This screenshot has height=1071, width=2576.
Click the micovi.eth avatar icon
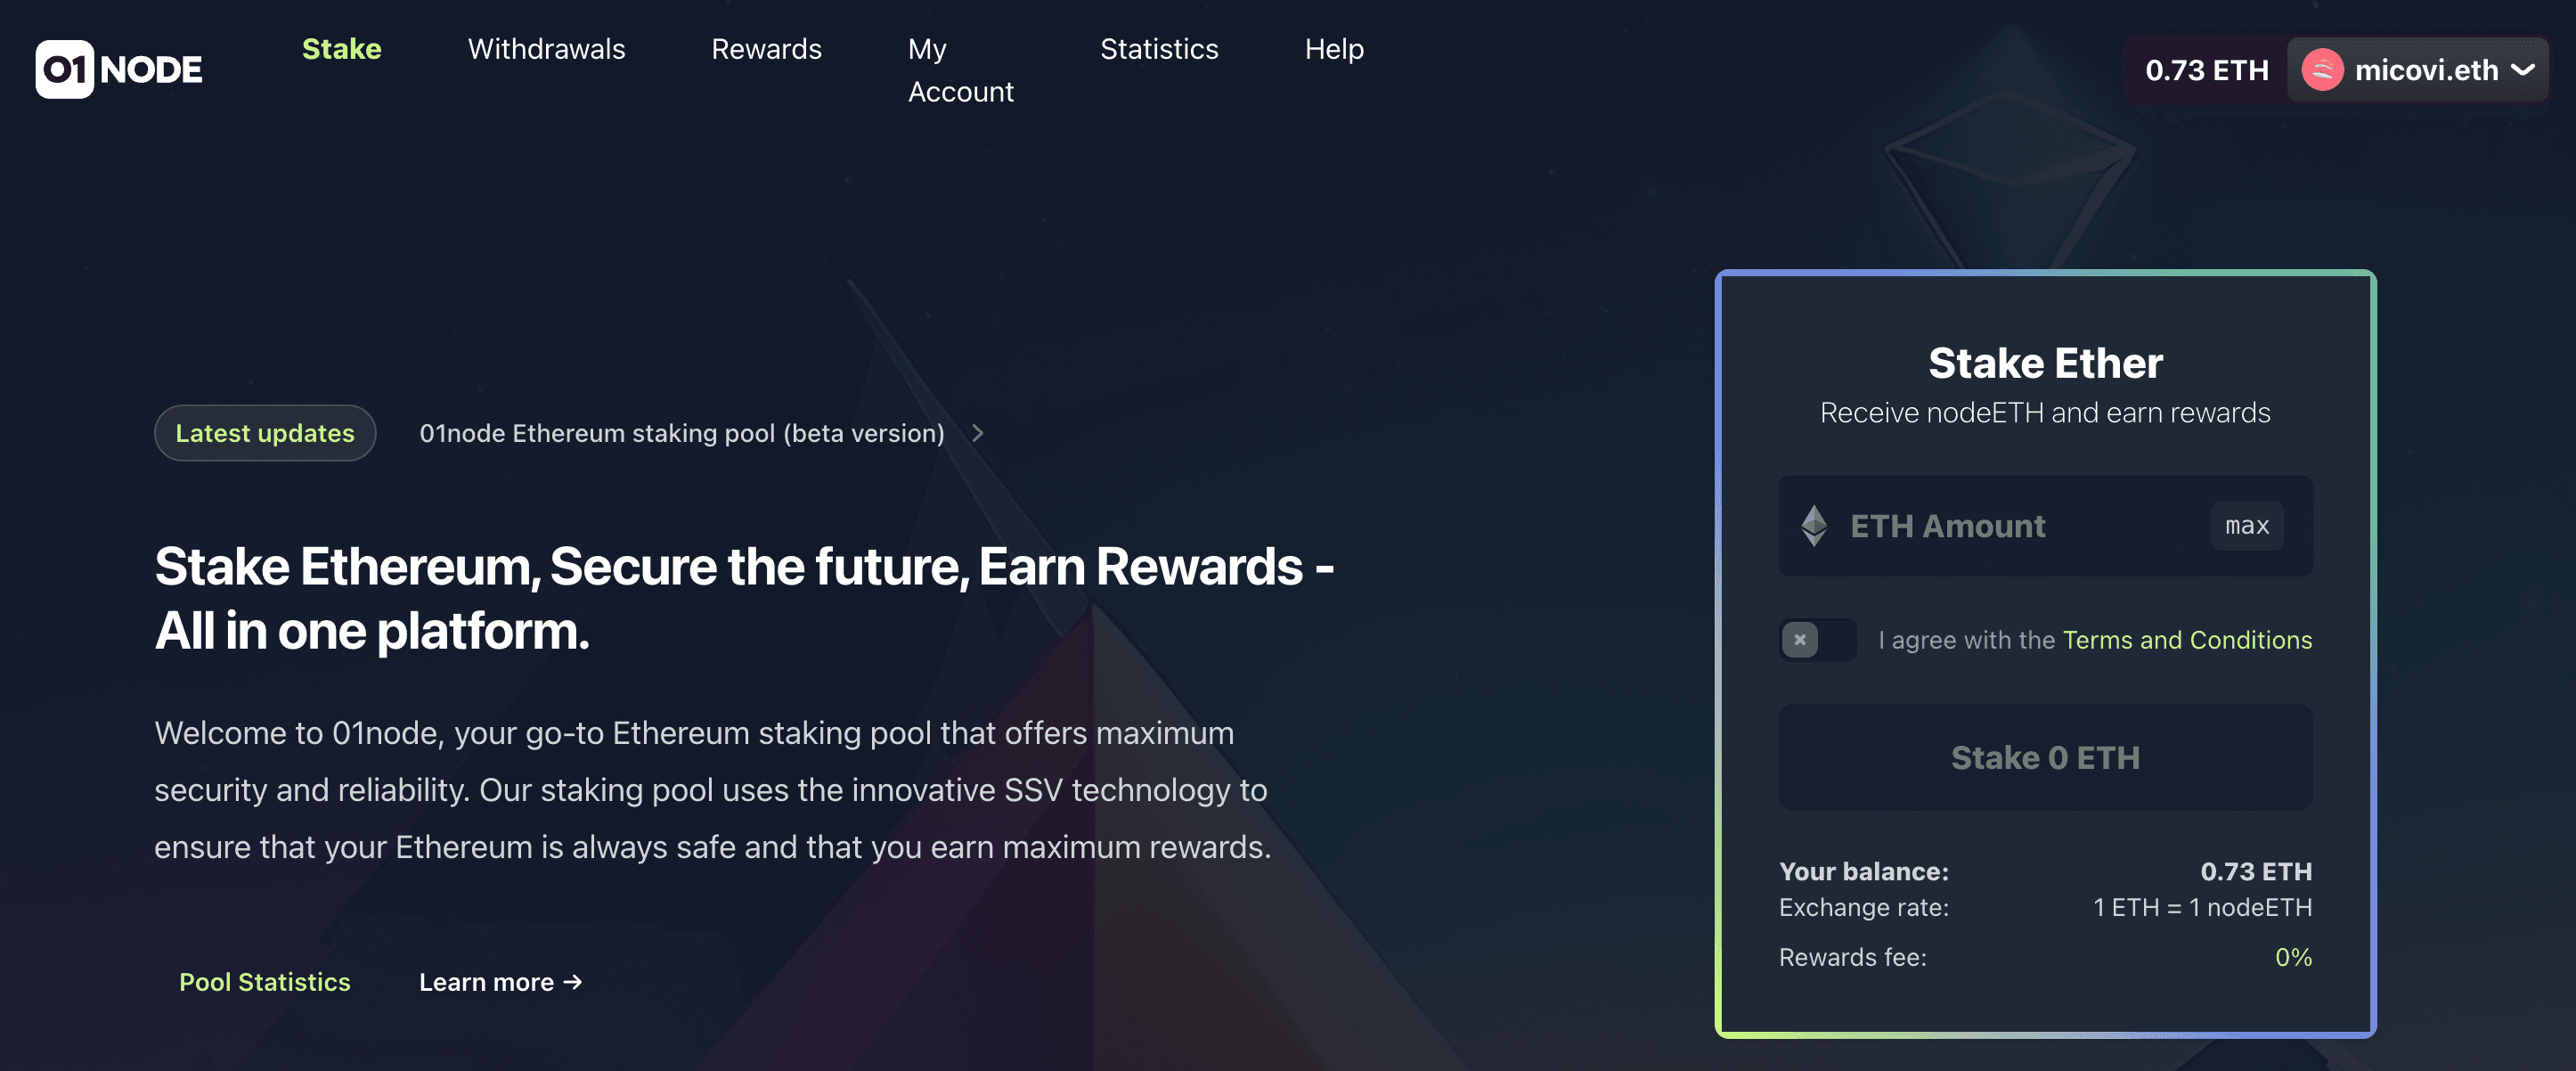pyautogui.click(x=2321, y=70)
